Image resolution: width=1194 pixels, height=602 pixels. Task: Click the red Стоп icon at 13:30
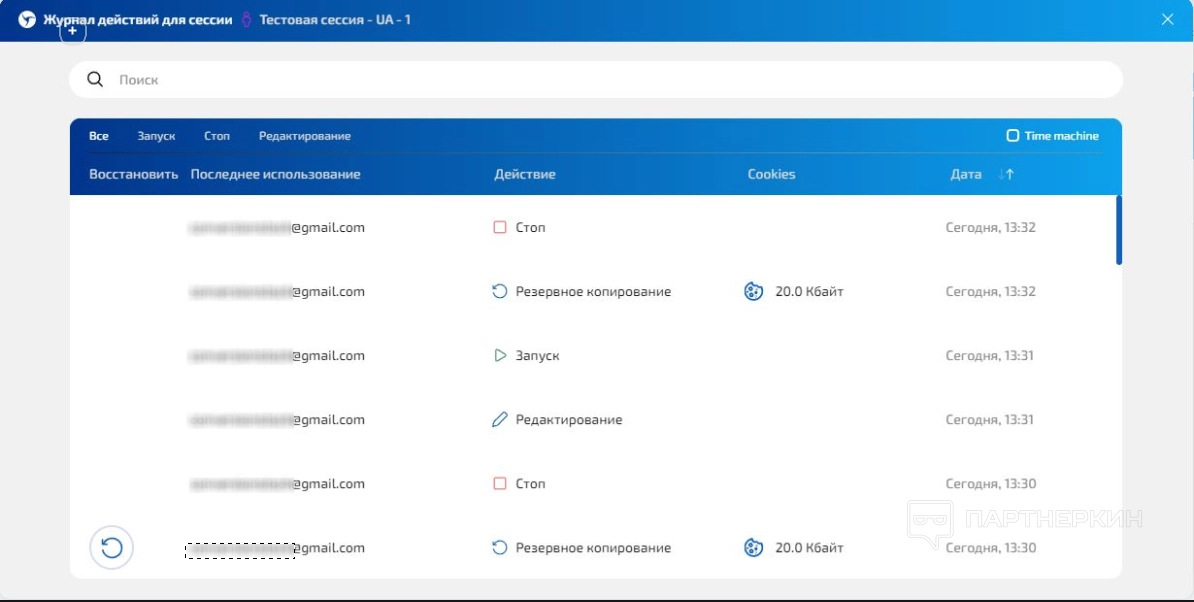coord(500,483)
